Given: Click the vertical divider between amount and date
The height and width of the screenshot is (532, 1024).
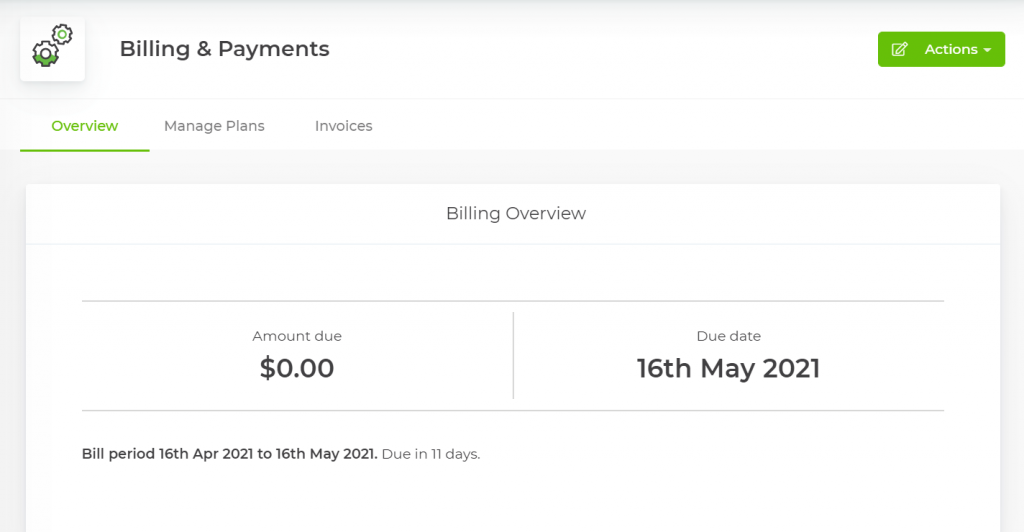Looking at the screenshot, I should click(x=513, y=355).
